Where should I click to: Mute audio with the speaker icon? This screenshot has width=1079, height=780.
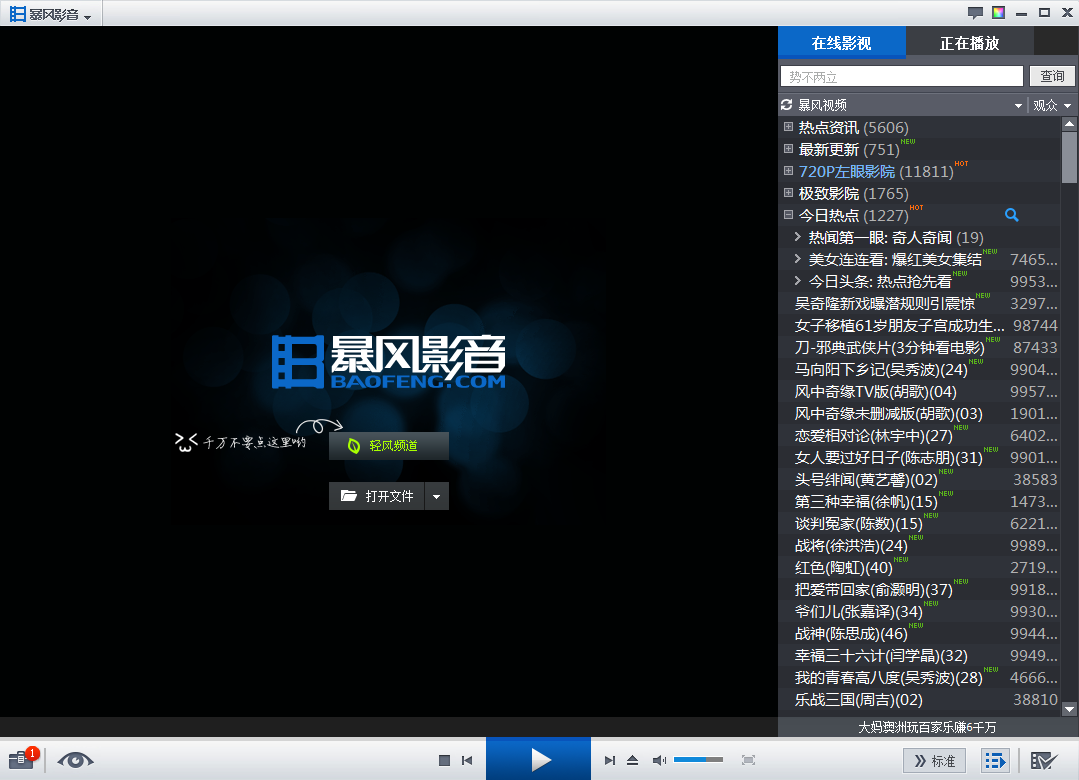tap(659, 760)
